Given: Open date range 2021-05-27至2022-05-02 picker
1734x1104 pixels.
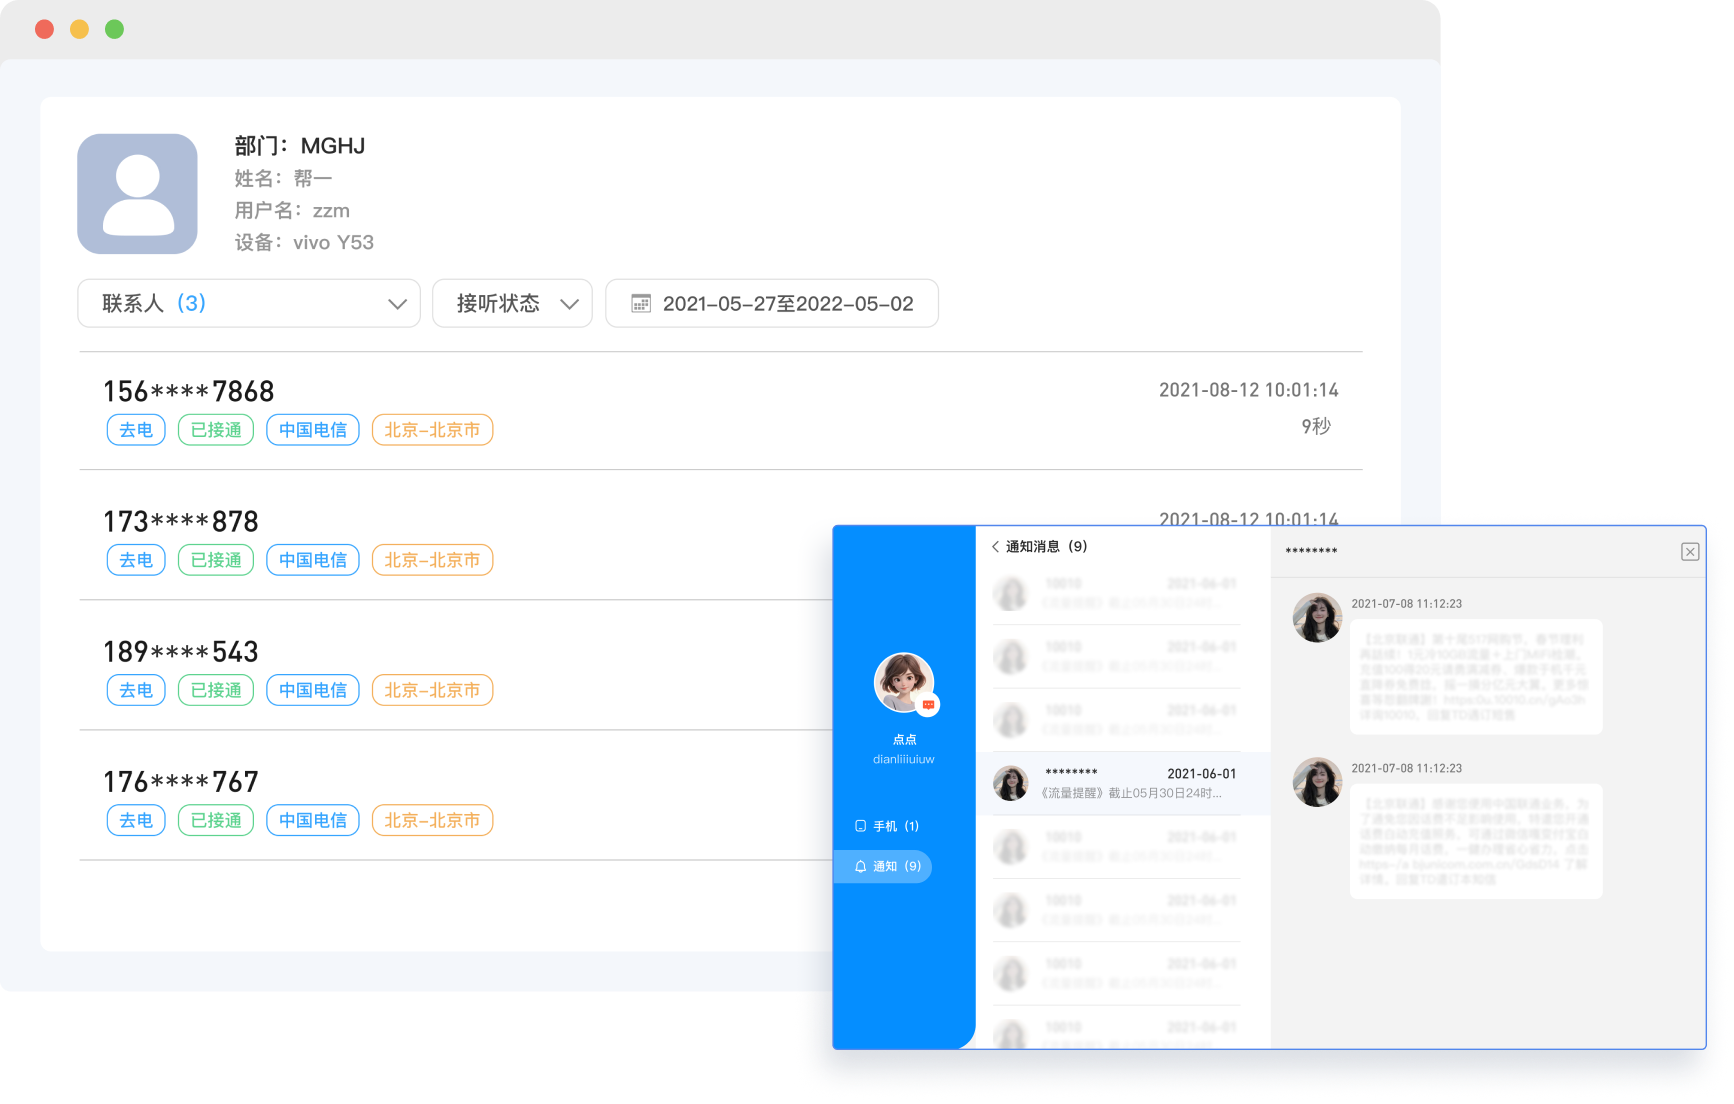Looking at the screenshot, I should click(787, 303).
